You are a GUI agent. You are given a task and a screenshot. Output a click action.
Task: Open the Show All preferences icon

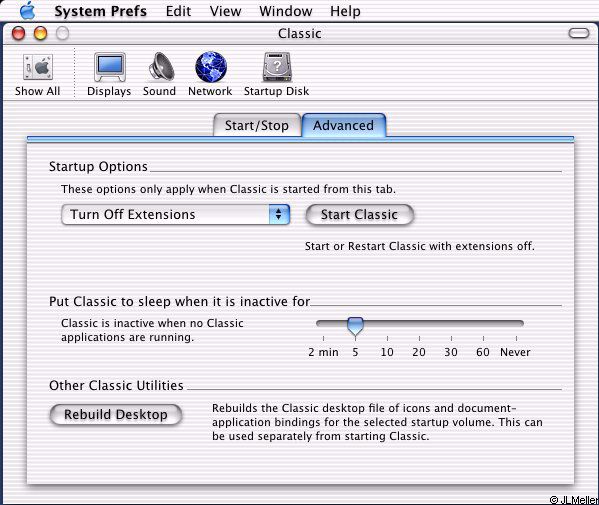click(x=38, y=67)
